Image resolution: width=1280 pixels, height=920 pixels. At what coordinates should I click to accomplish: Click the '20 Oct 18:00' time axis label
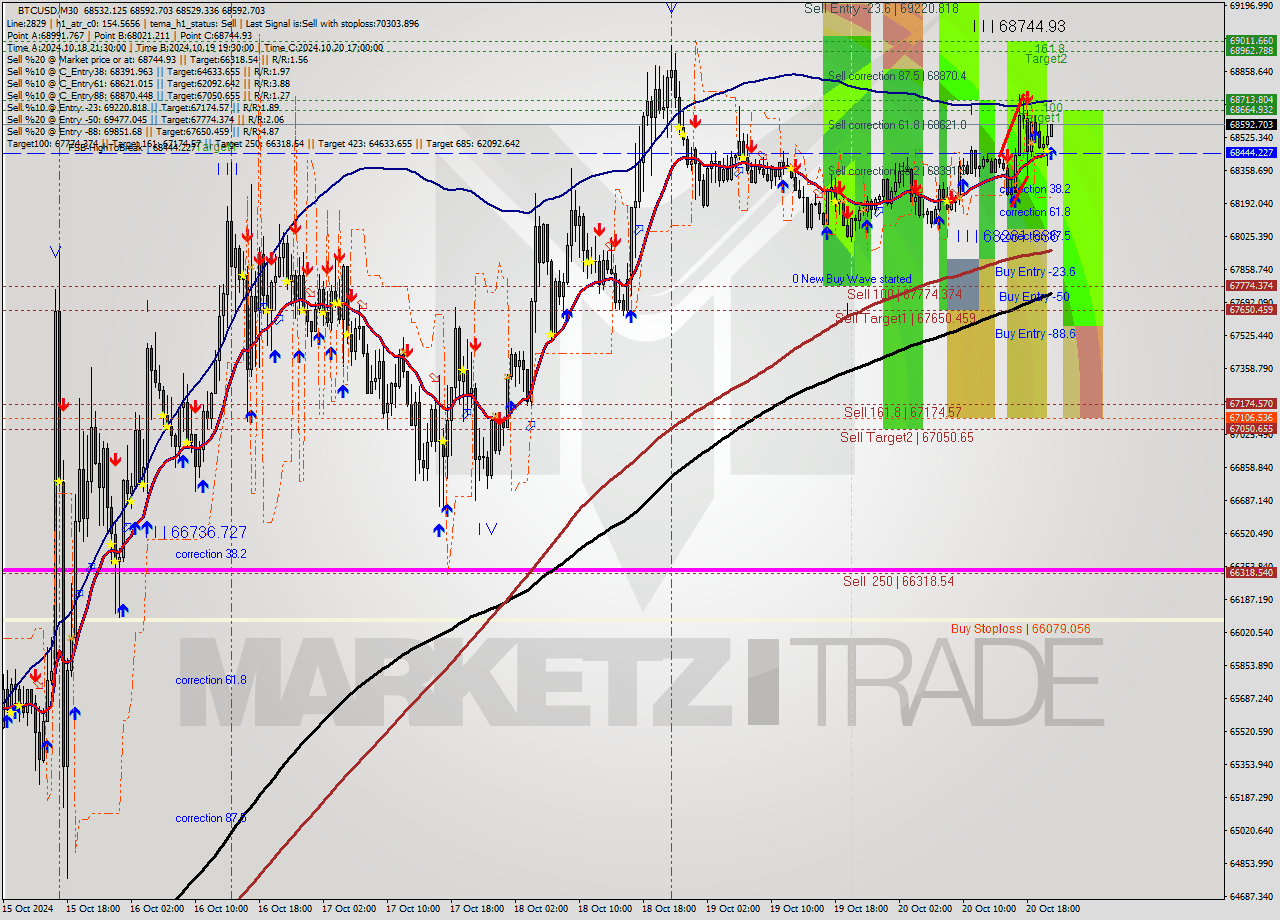coord(1053,909)
